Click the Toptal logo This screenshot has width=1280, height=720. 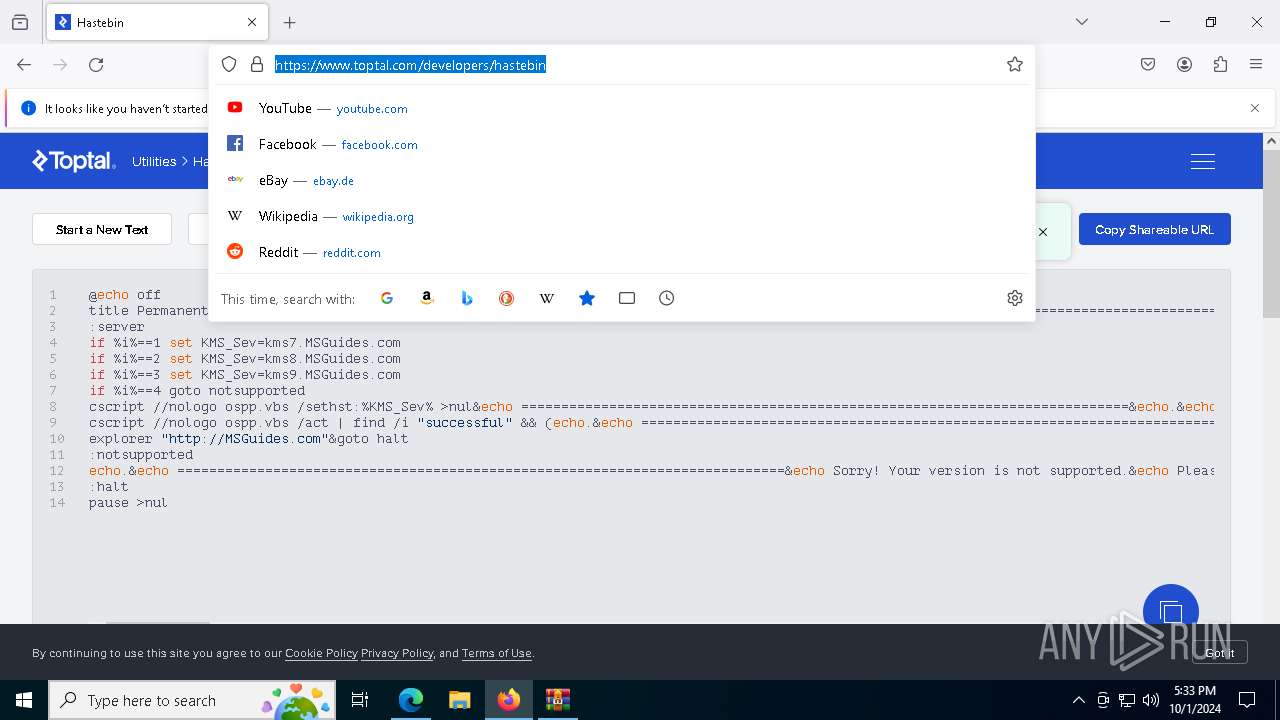74,161
